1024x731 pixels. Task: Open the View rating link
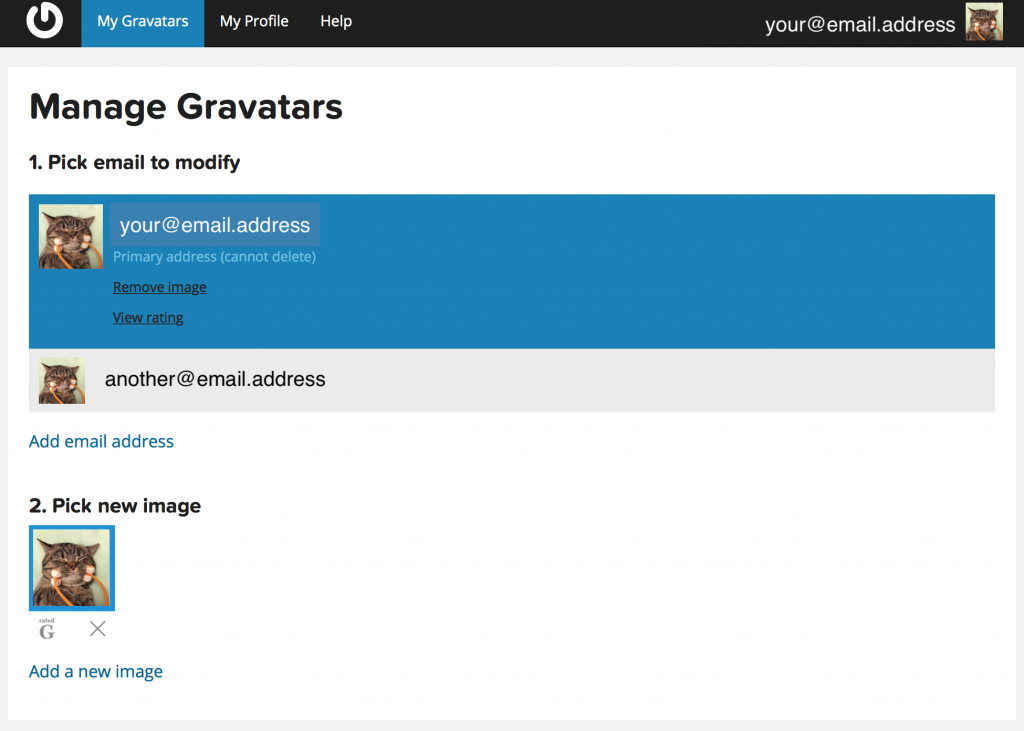pos(148,318)
